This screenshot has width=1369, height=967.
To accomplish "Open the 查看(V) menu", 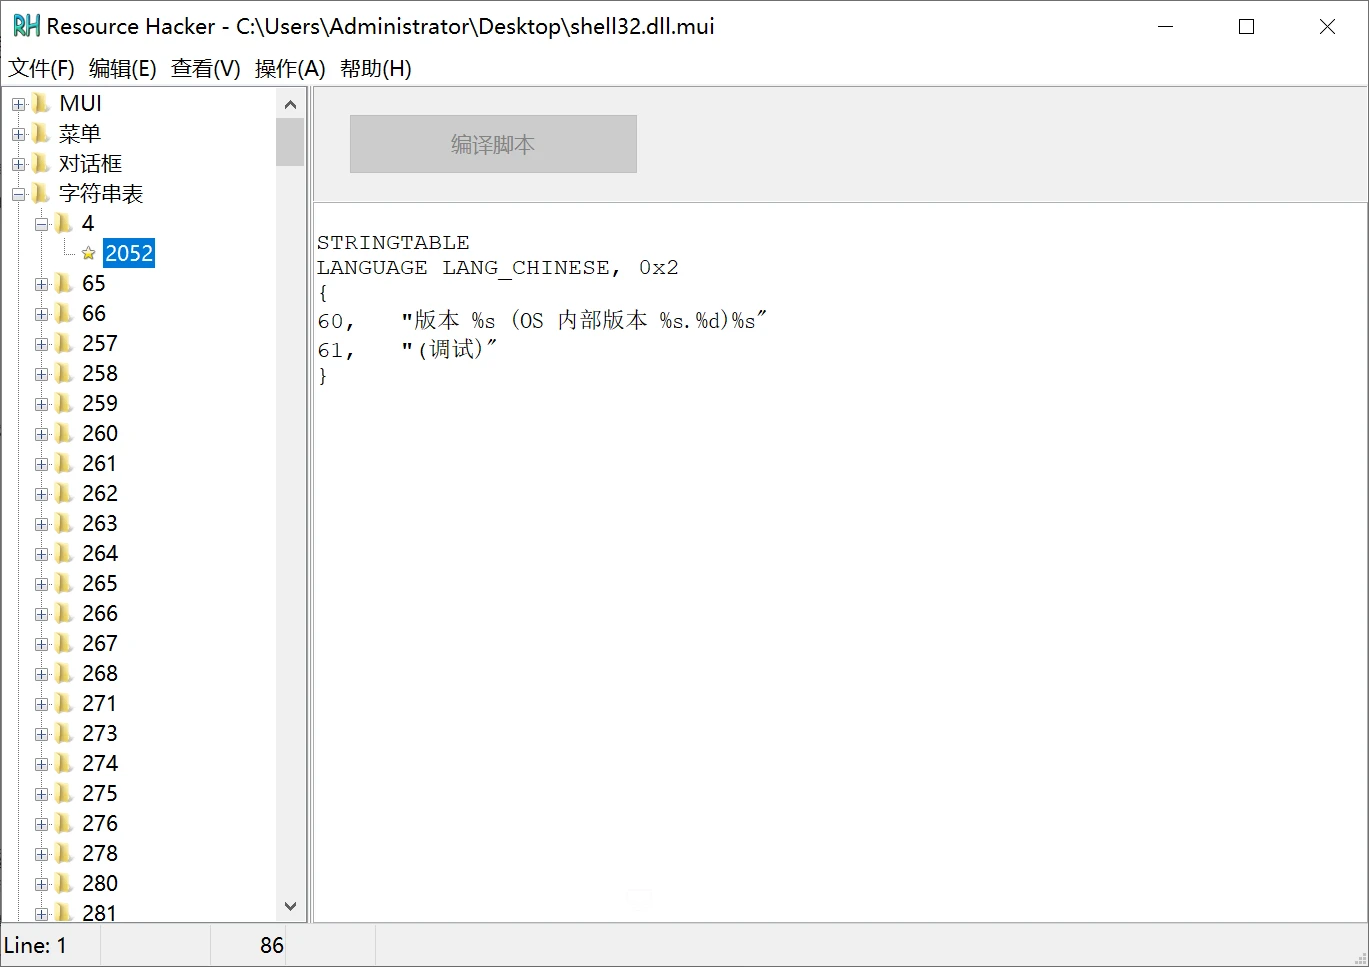I will coord(205,68).
